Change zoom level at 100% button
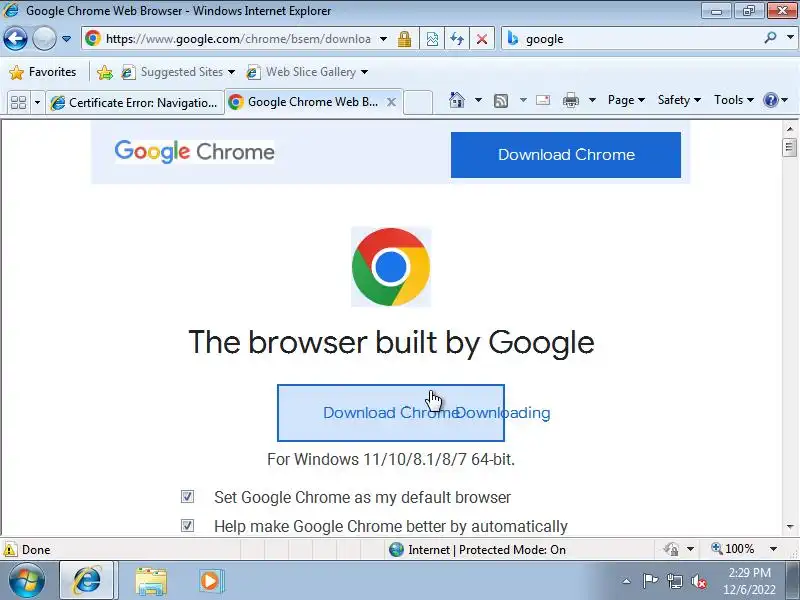 733,549
